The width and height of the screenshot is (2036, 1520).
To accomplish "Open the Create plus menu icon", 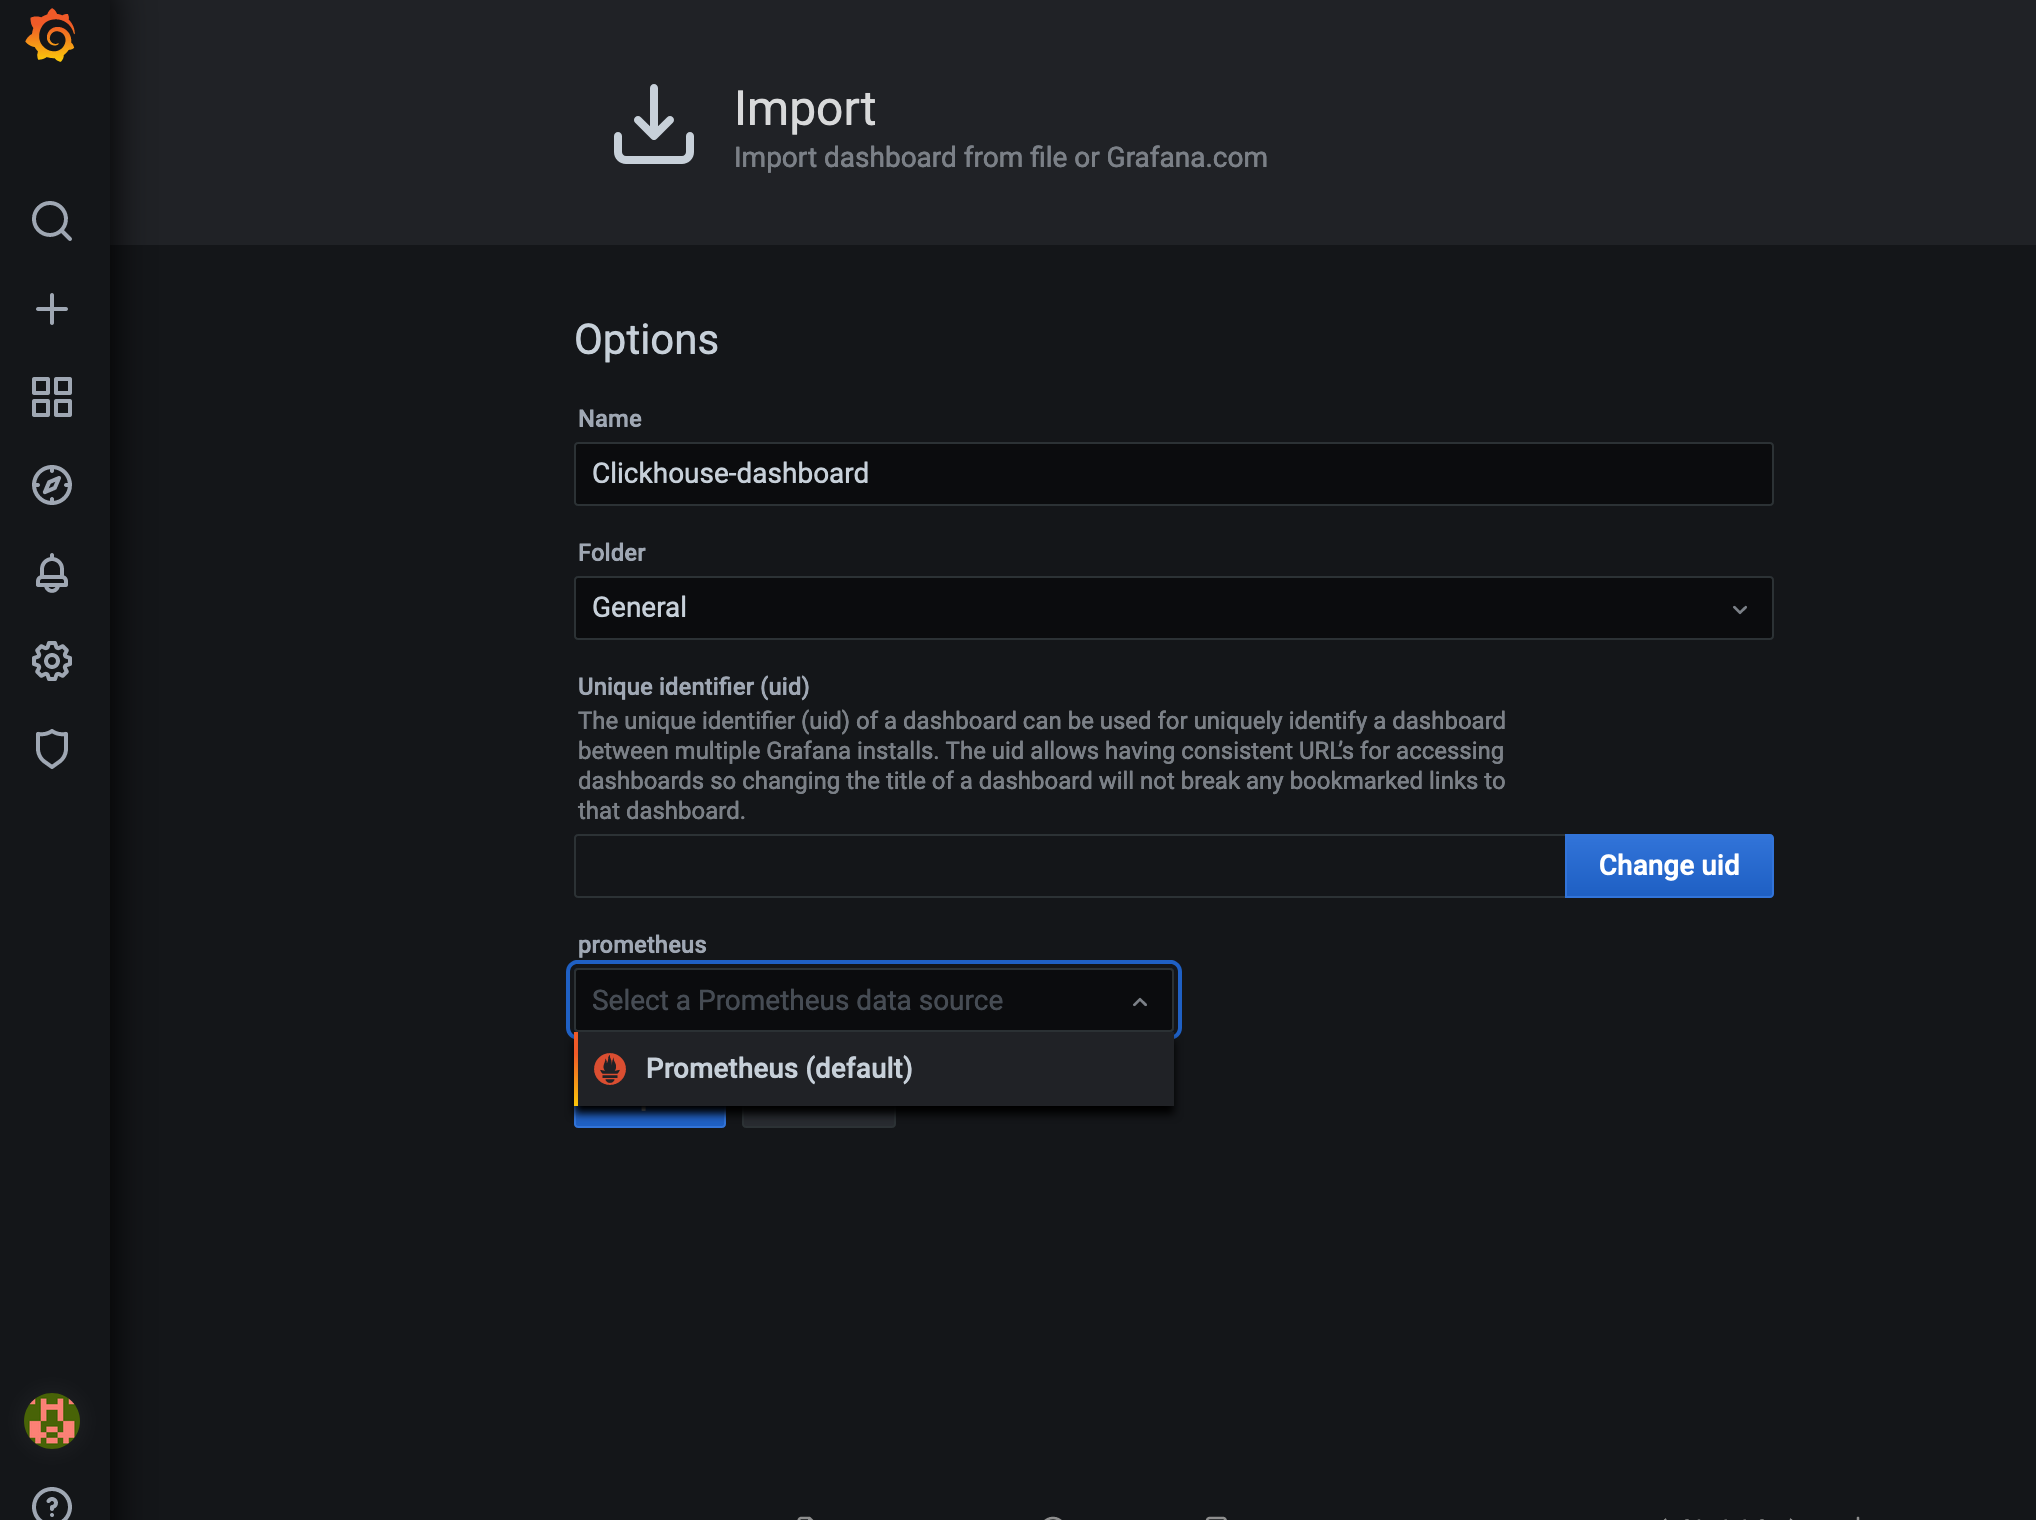I will coord(51,309).
